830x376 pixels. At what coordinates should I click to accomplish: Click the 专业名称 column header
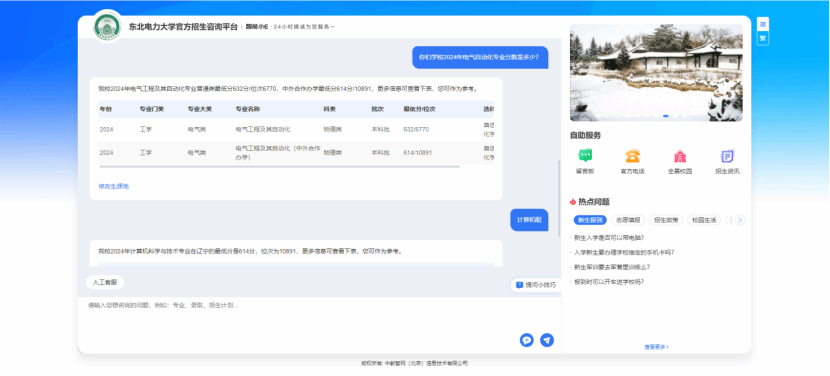(x=248, y=109)
